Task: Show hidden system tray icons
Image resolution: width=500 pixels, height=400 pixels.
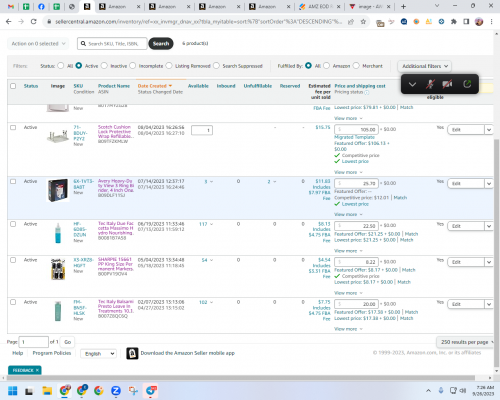Action: tap(428, 390)
